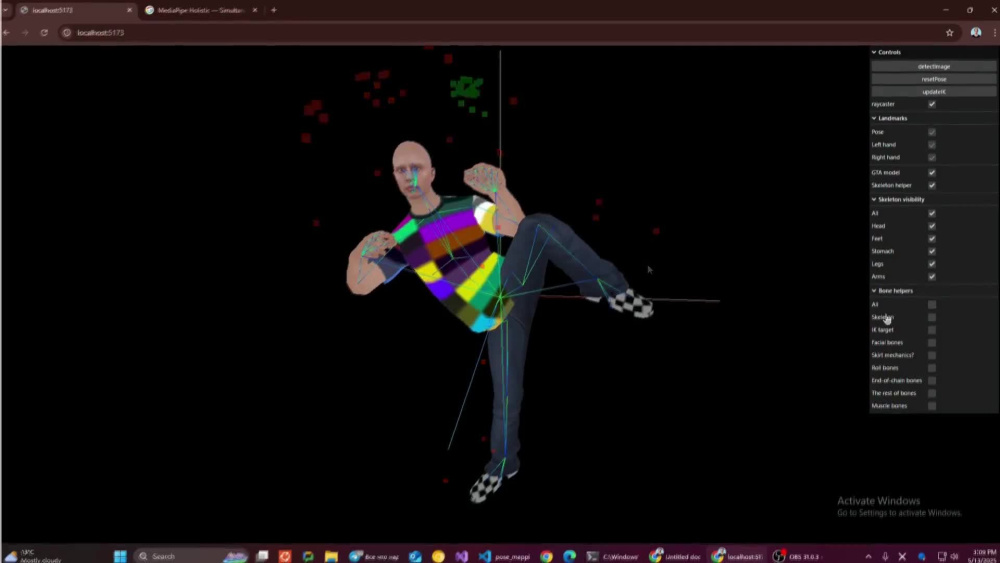
Task: Hide the GTA model
Action: coord(932,172)
